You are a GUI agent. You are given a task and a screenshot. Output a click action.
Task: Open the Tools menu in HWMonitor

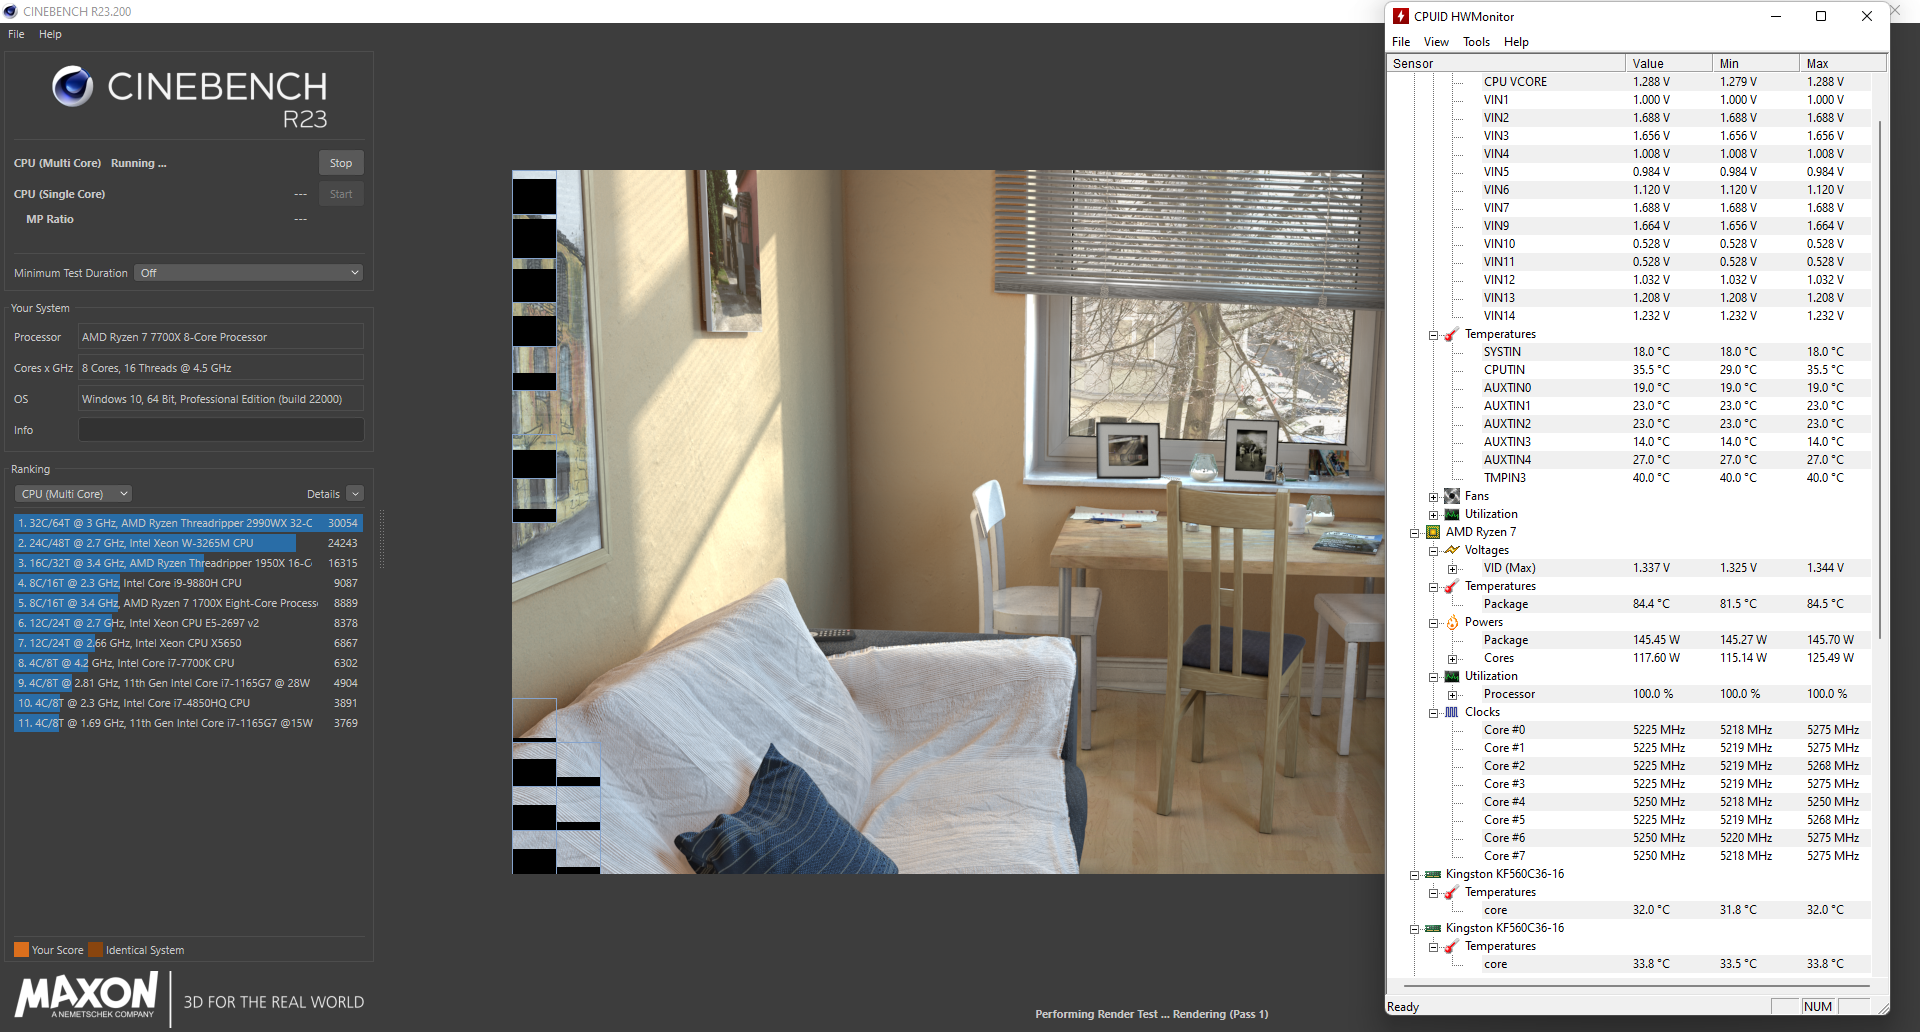click(x=1476, y=42)
